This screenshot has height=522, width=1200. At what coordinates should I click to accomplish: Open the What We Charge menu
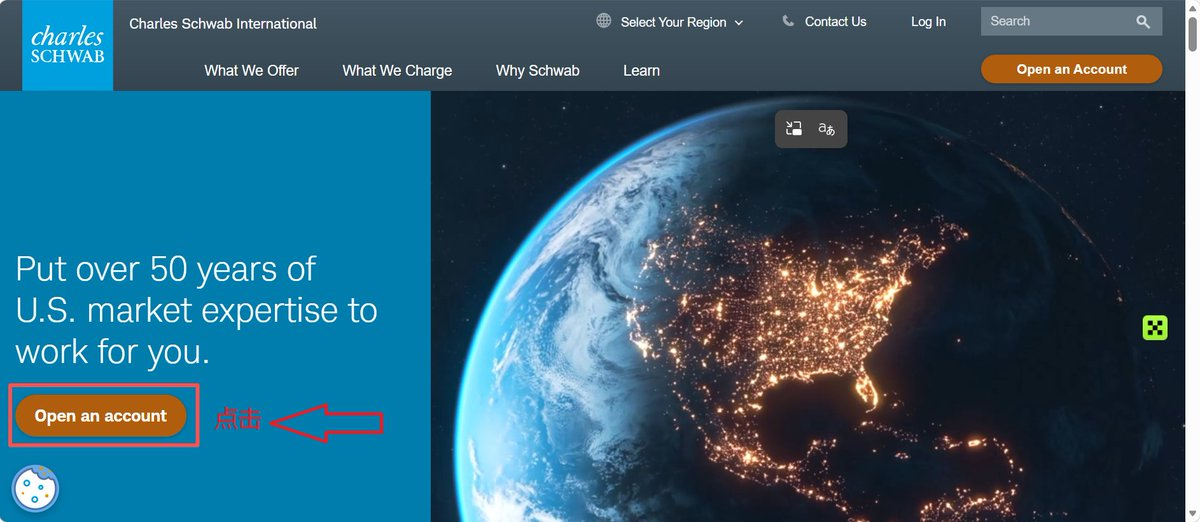click(397, 71)
